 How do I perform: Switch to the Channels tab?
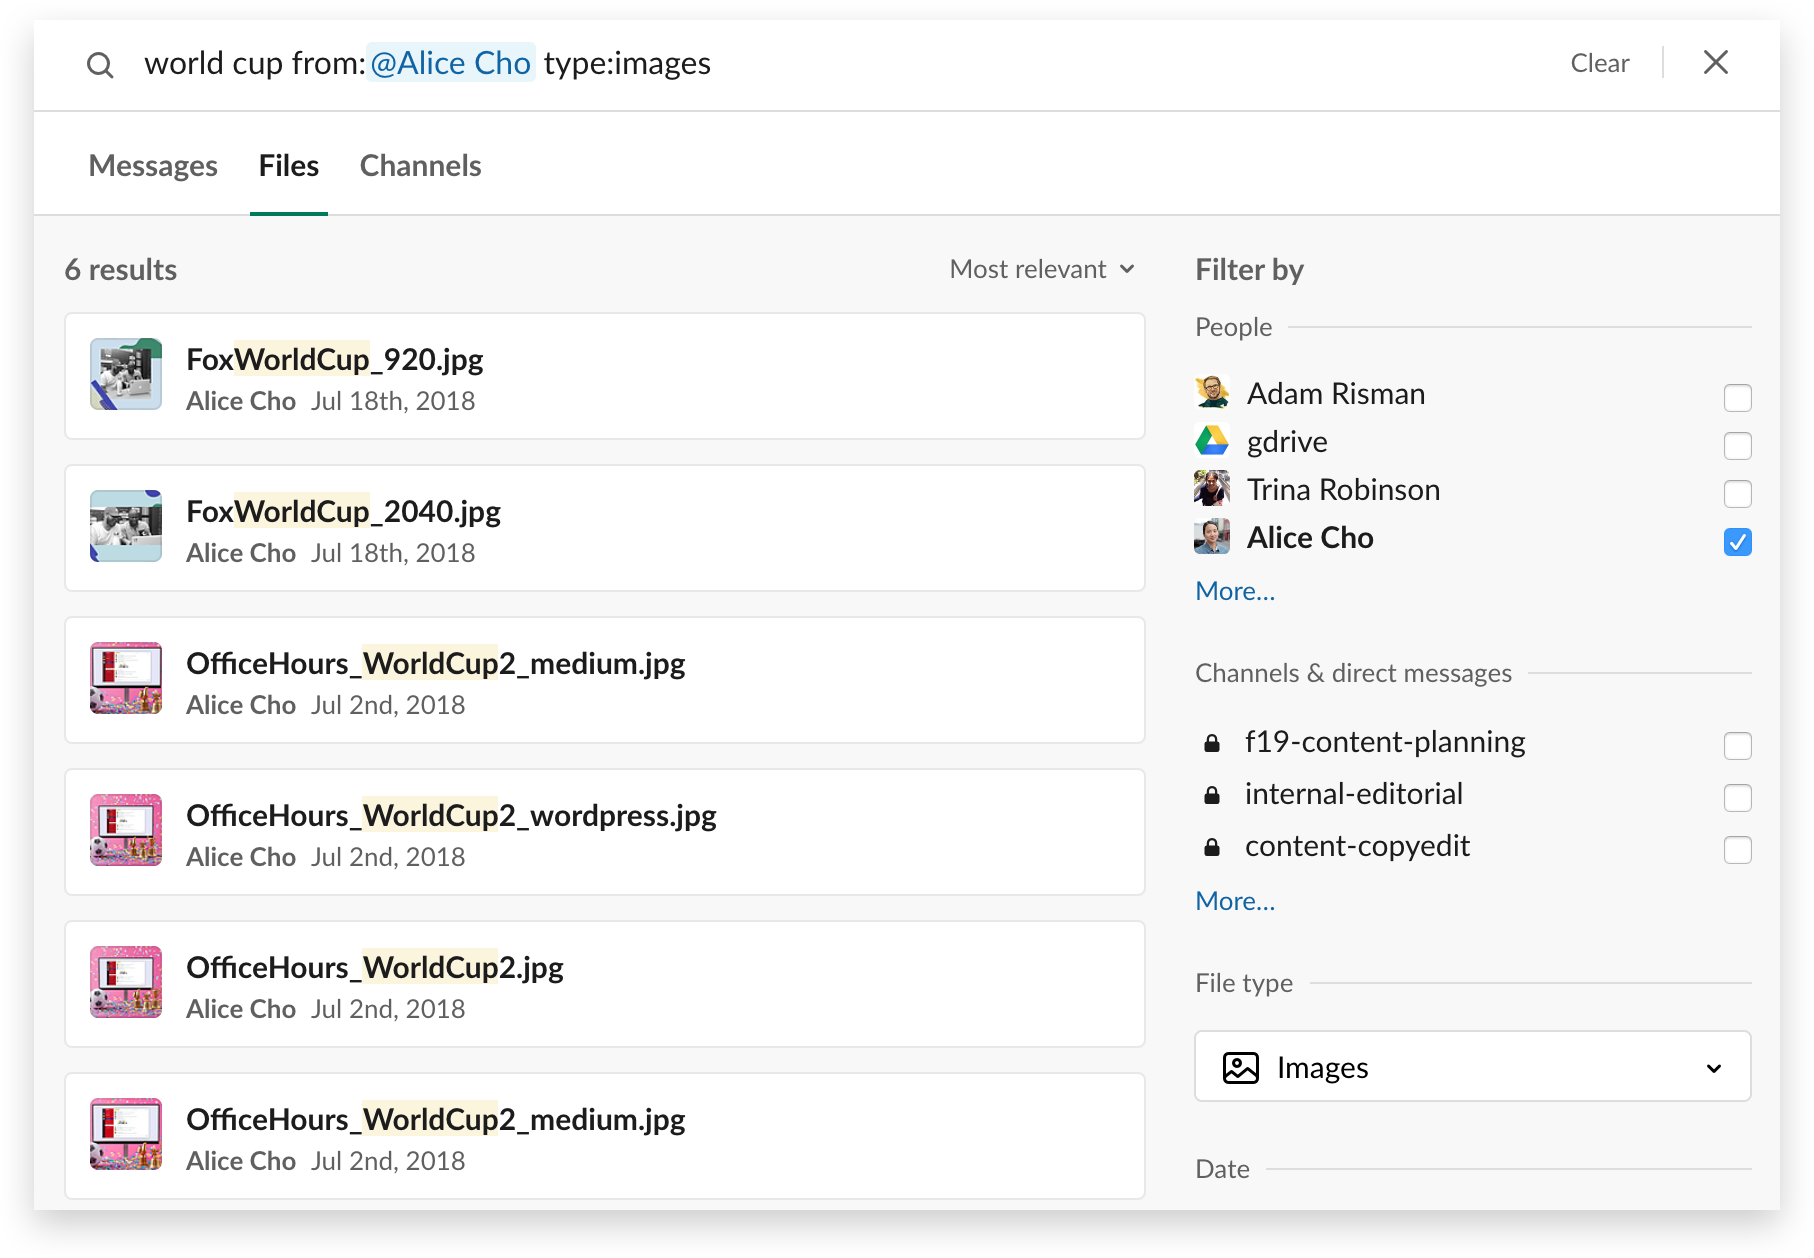(x=420, y=166)
